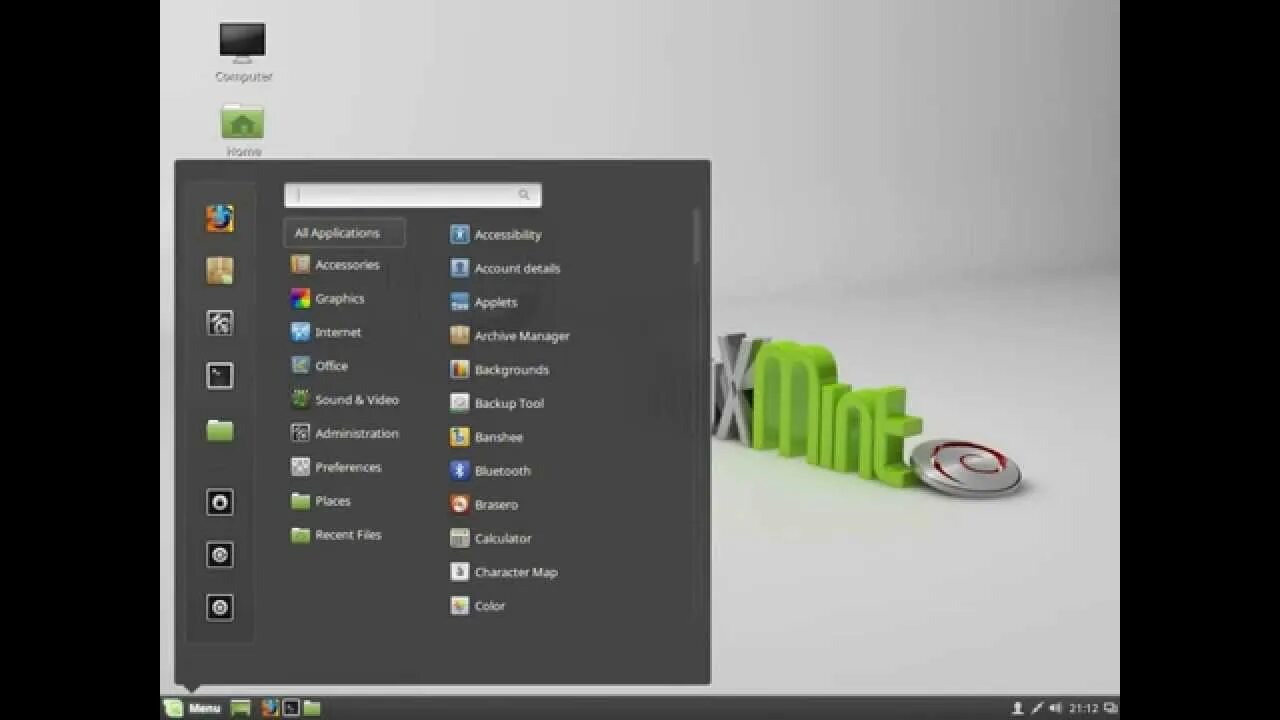1280x720 pixels.
Task: Launch the Banshee media player
Action: point(487,437)
